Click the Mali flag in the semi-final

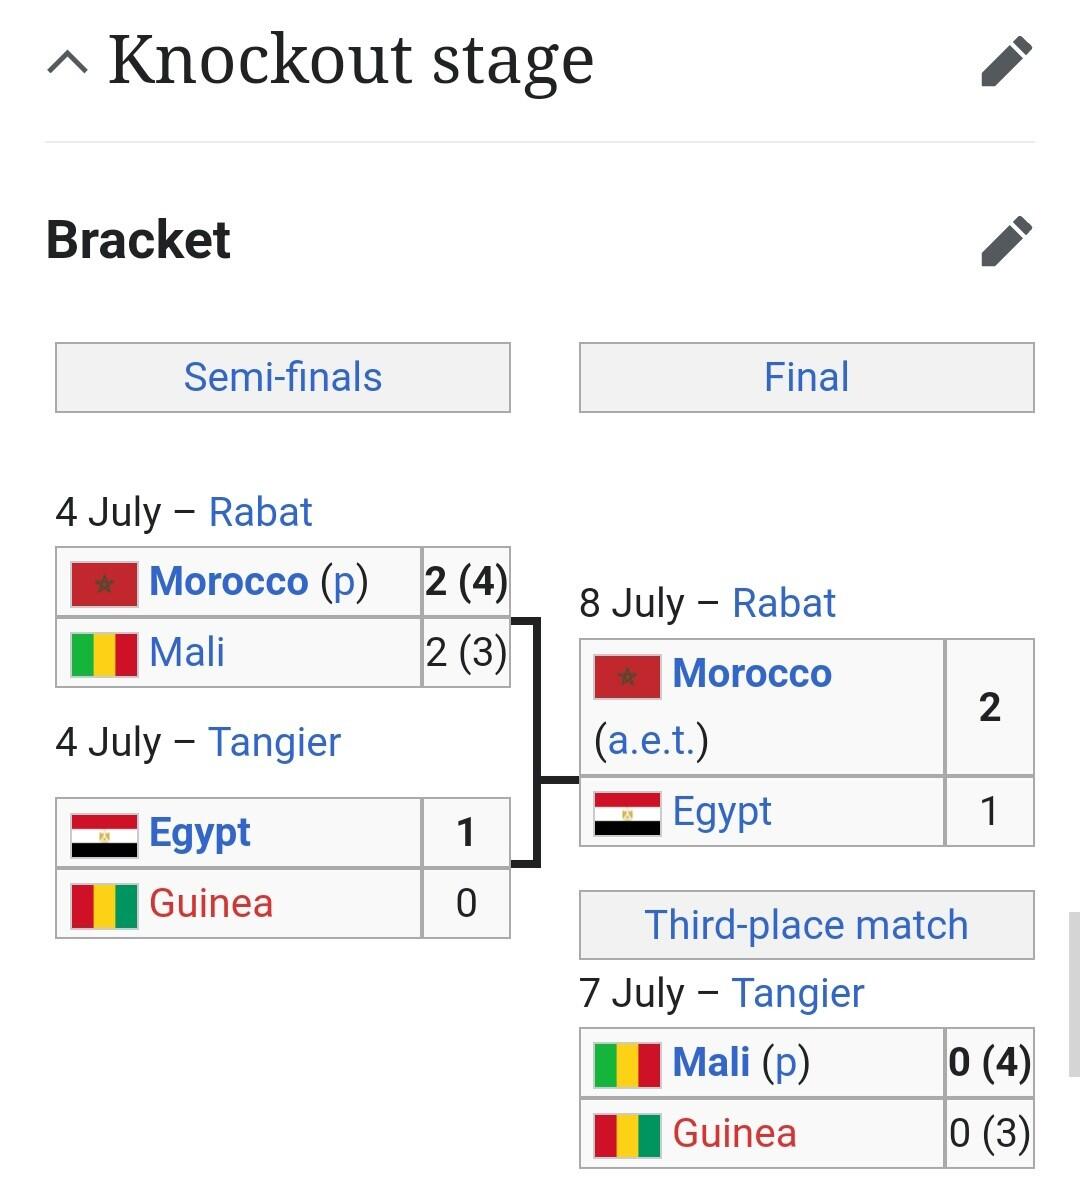104,654
